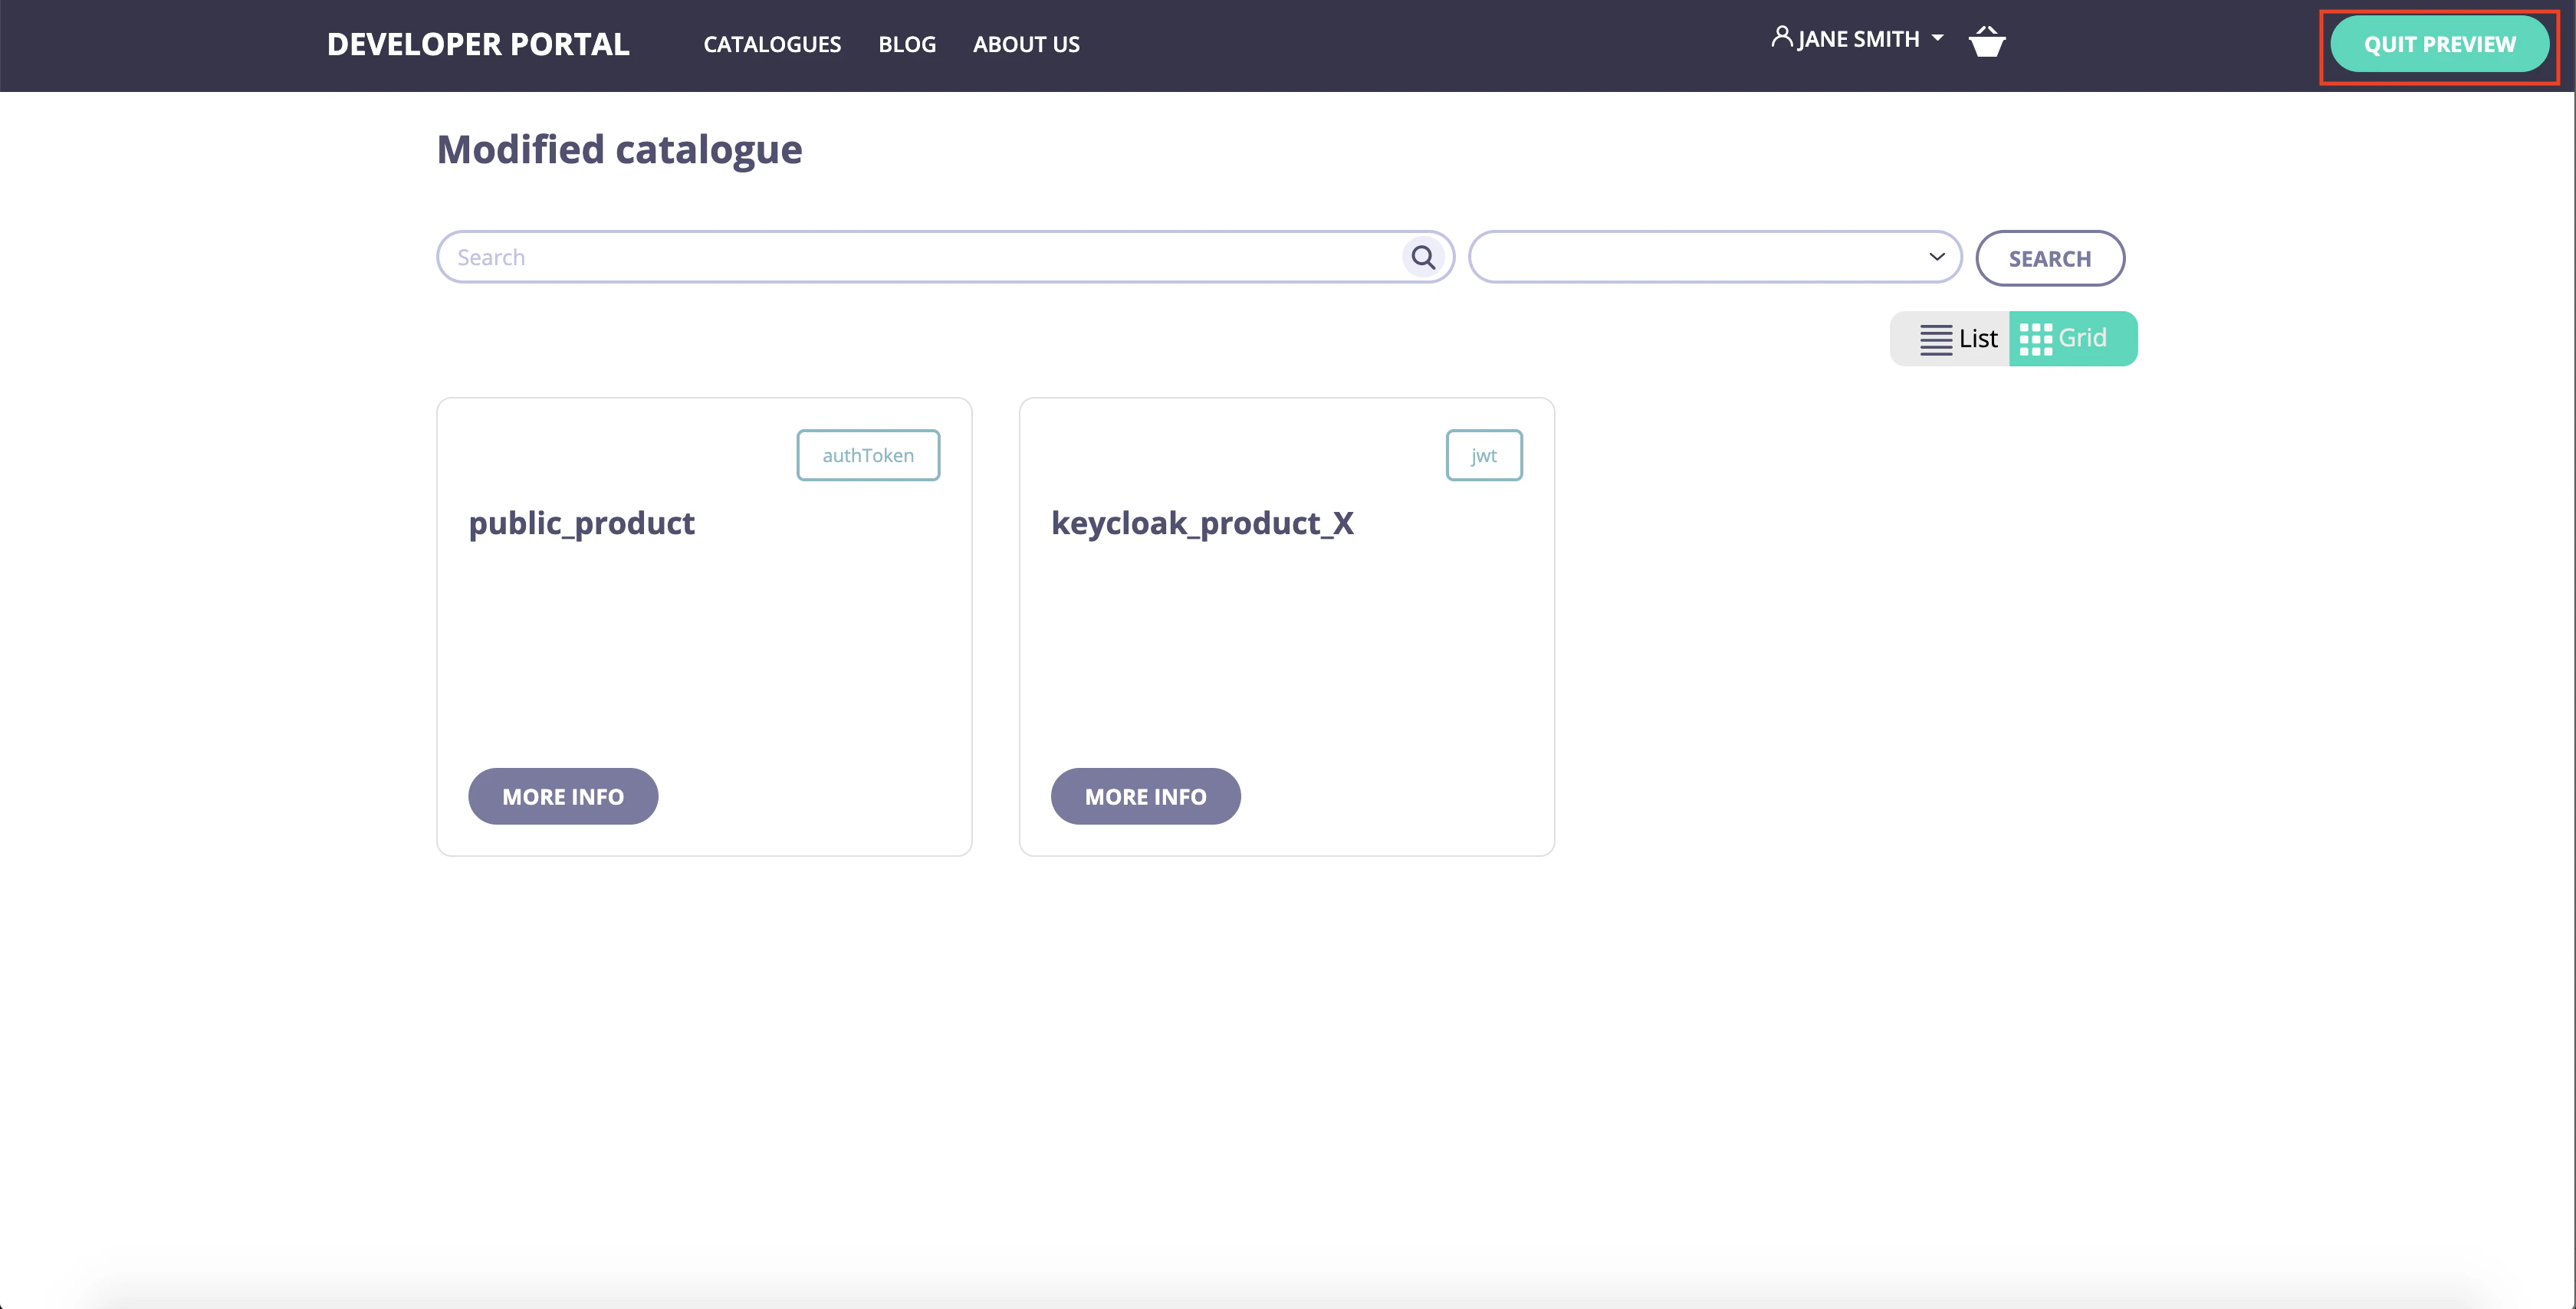Click the user profile icon
The height and width of the screenshot is (1309, 2576).
coord(1781,37)
